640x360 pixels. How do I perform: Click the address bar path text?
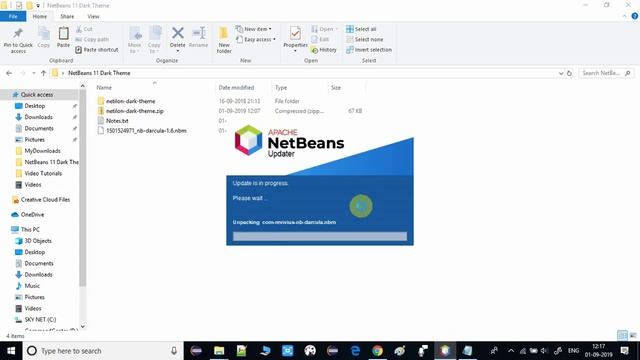[99, 73]
